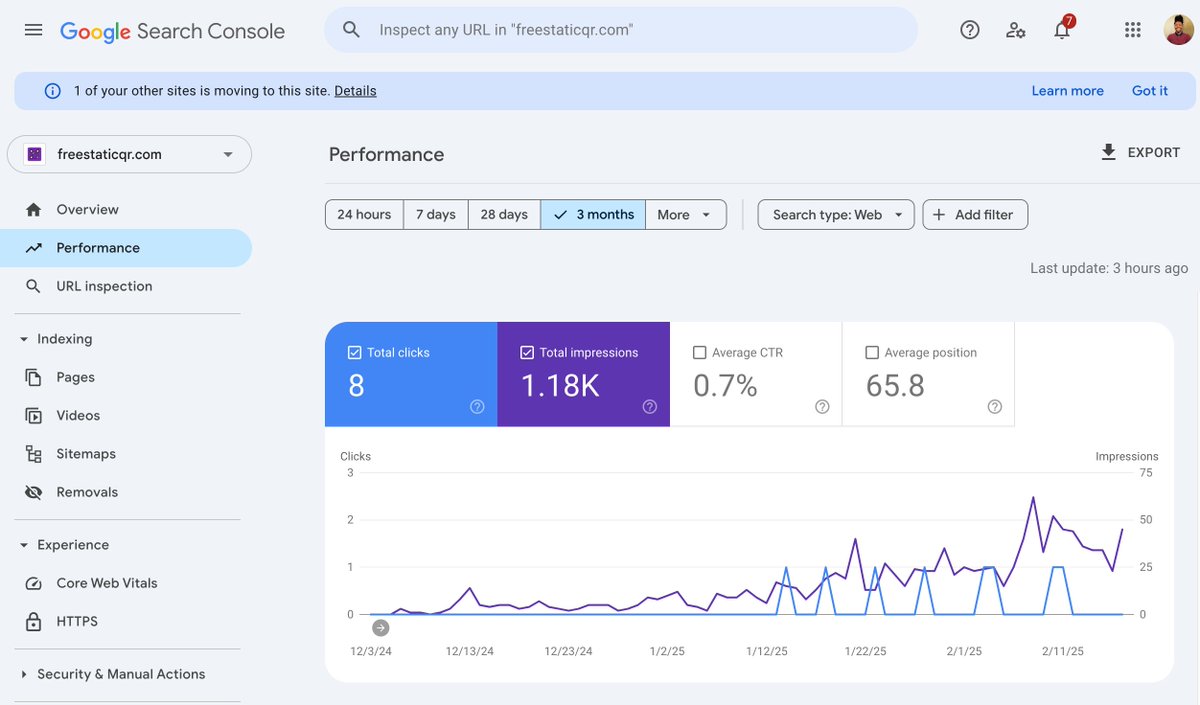This screenshot has height=705, width=1200.
Task: Click the Google Search Console logo
Action: click(x=172, y=31)
